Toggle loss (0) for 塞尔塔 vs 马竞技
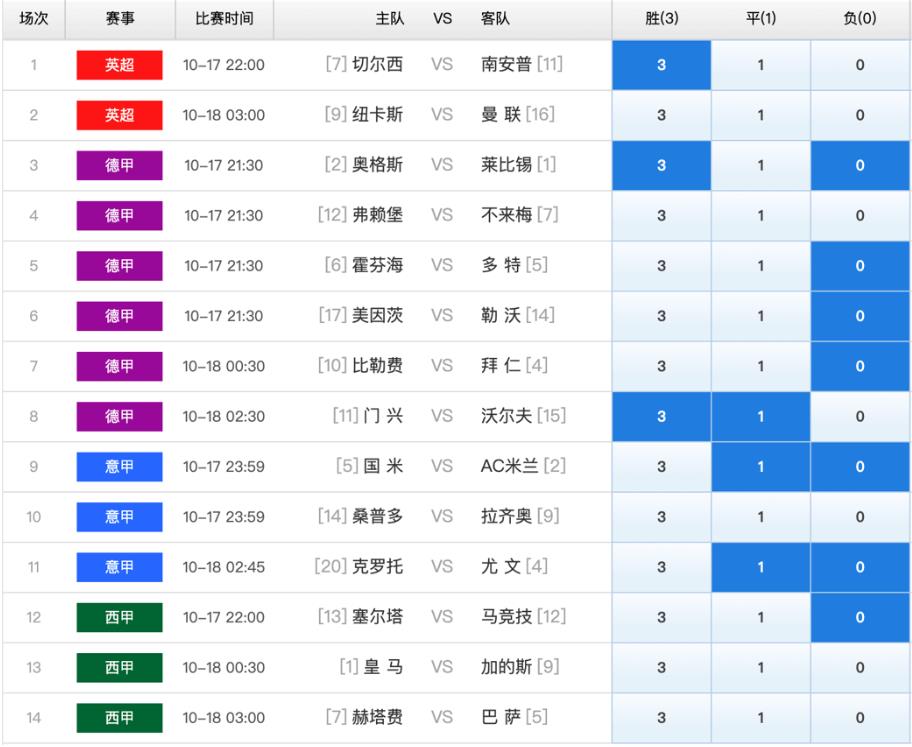The width and height of the screenshot is (912, 747). pyautogui.click(x=860, y=617)
